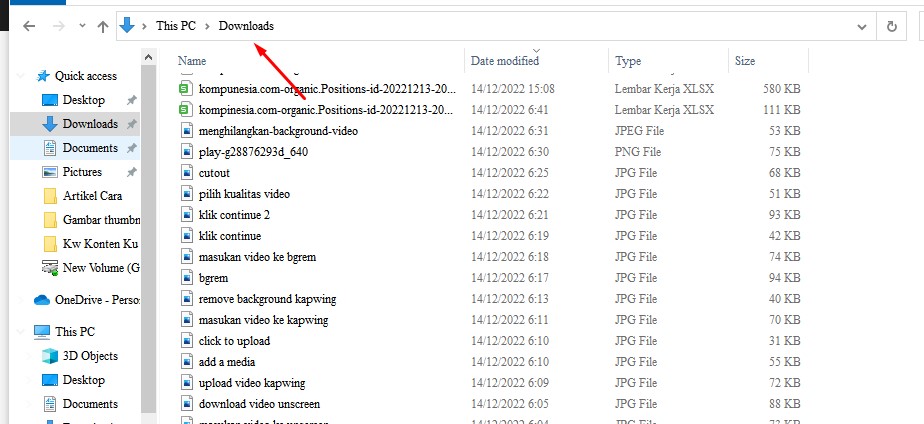Click the image icon of play-g28876293d_640

[187, 152]
